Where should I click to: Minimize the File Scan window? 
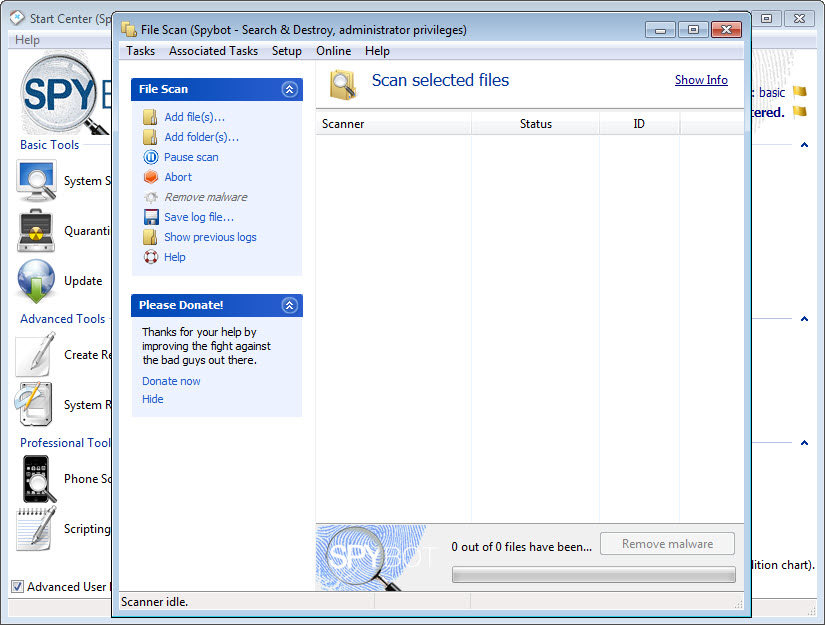coord(660,29)
